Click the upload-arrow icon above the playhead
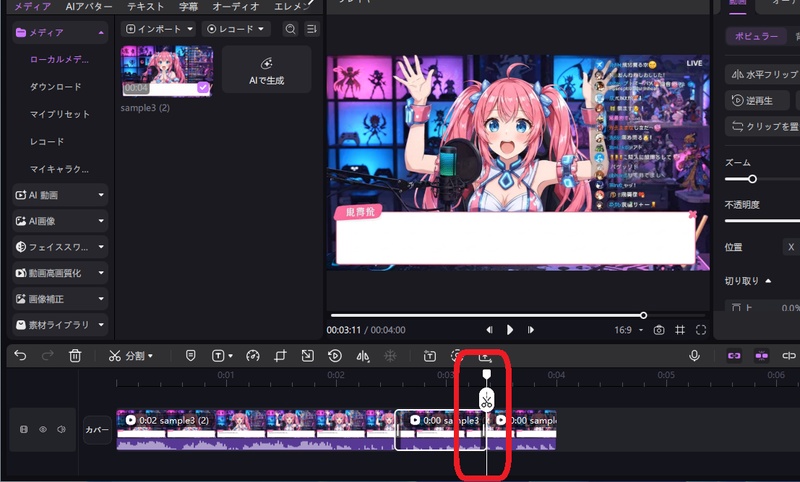This screenshot has height=482, width=800. coord(485,357)
